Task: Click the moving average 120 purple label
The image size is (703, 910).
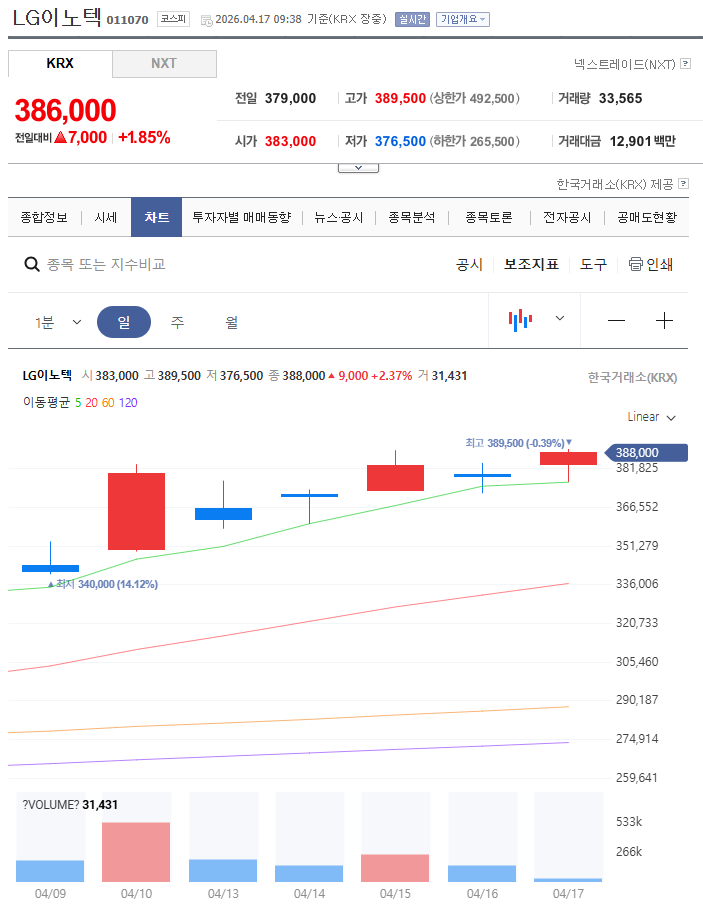Action: click(128, 403)
